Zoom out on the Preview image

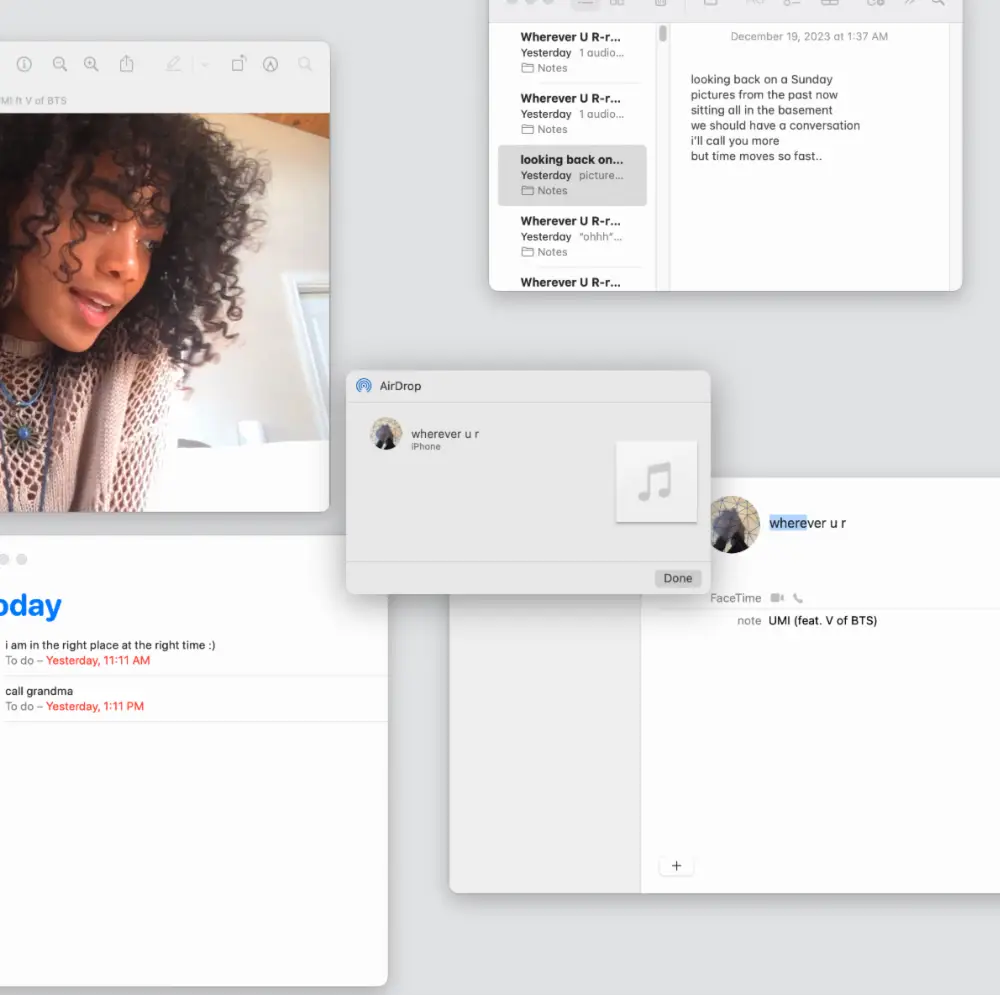[x=60, y=64]
